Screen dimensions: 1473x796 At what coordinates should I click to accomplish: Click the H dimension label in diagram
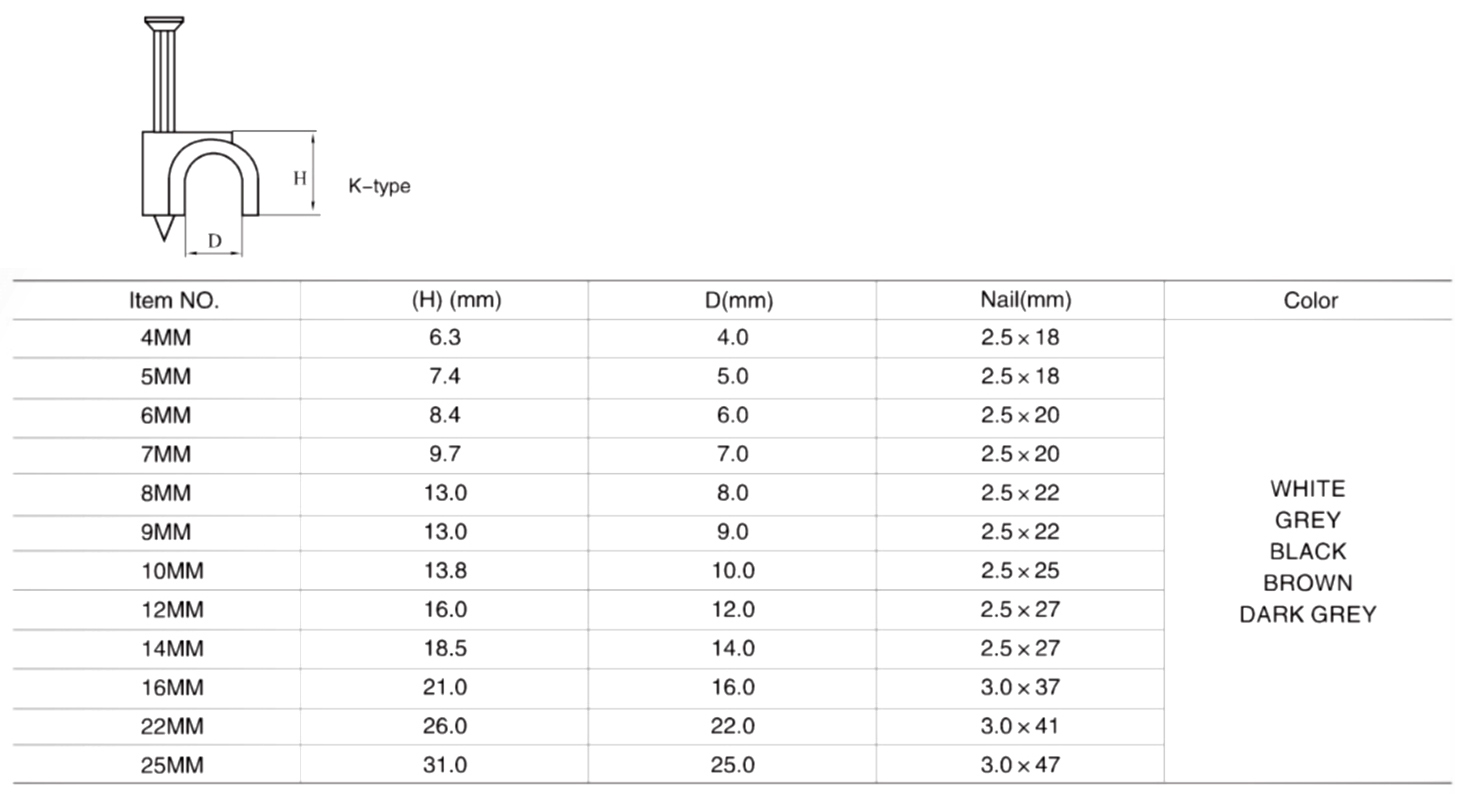coord(299,179)
